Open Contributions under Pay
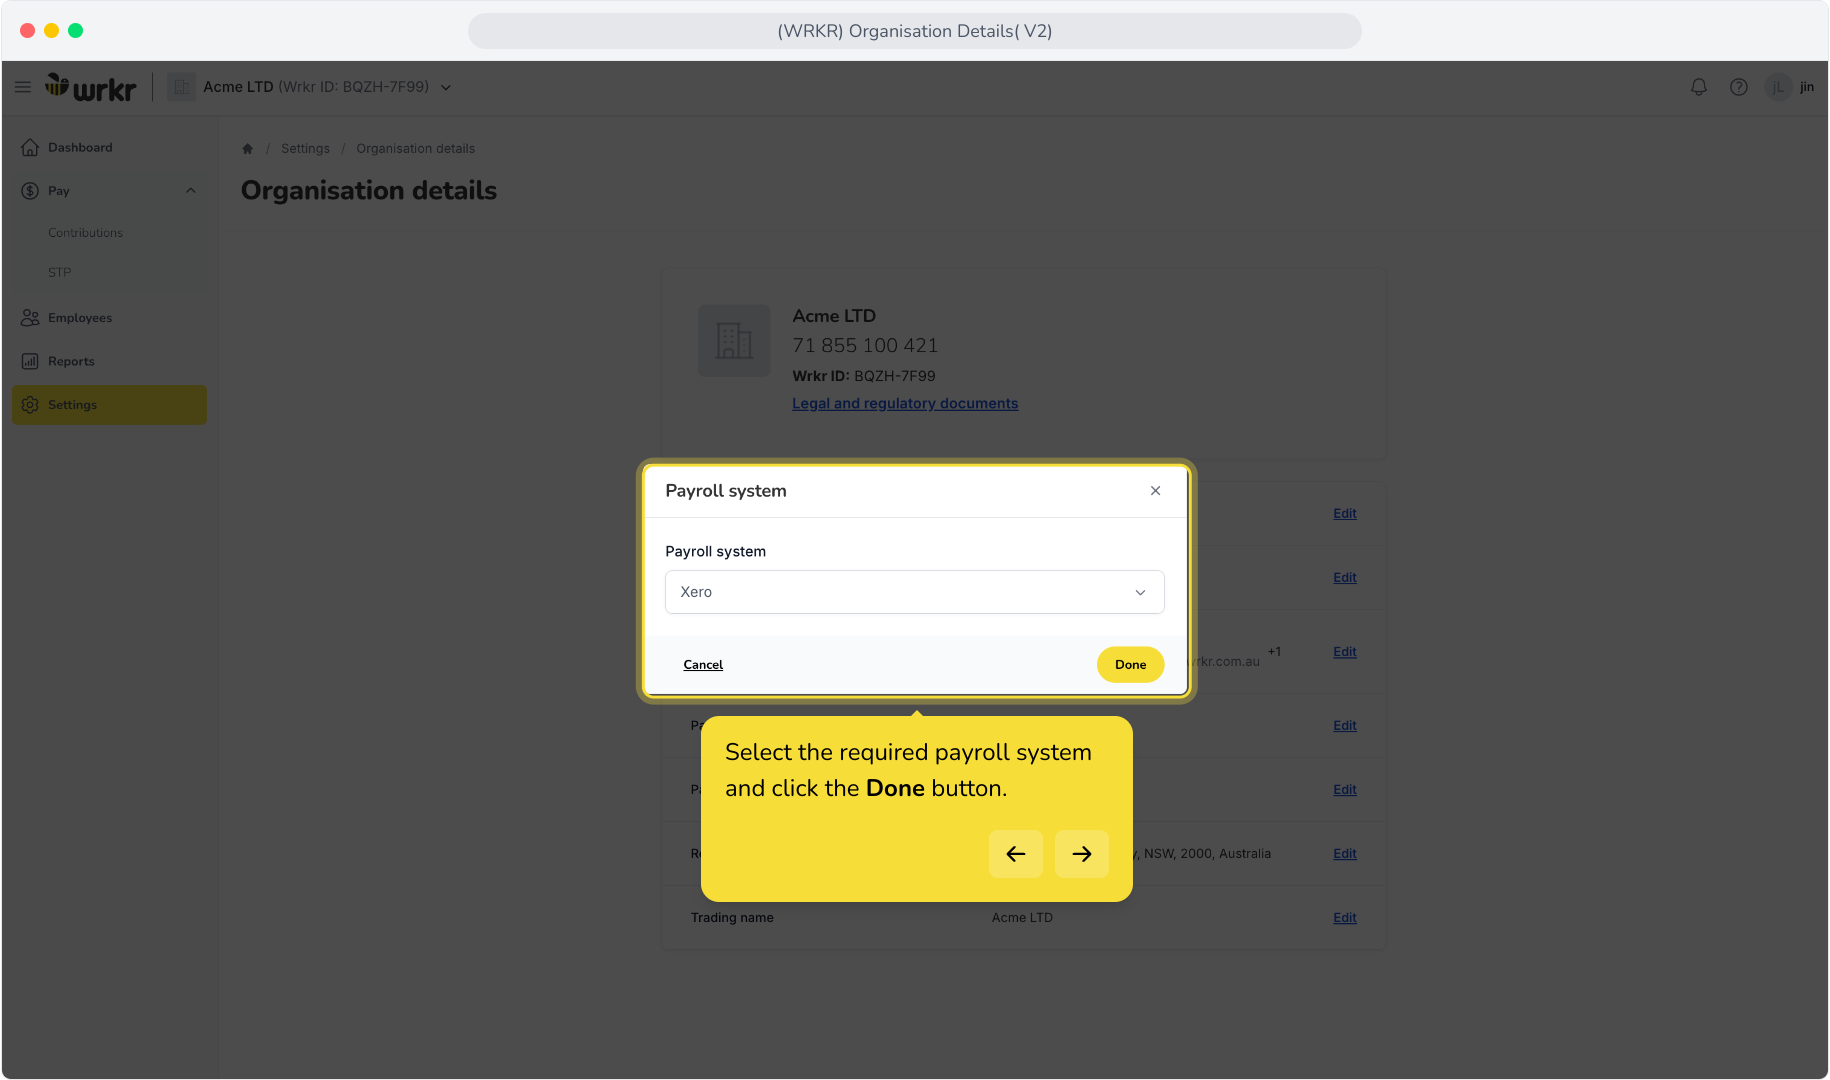1830x1080 pixels. (86, 233)
